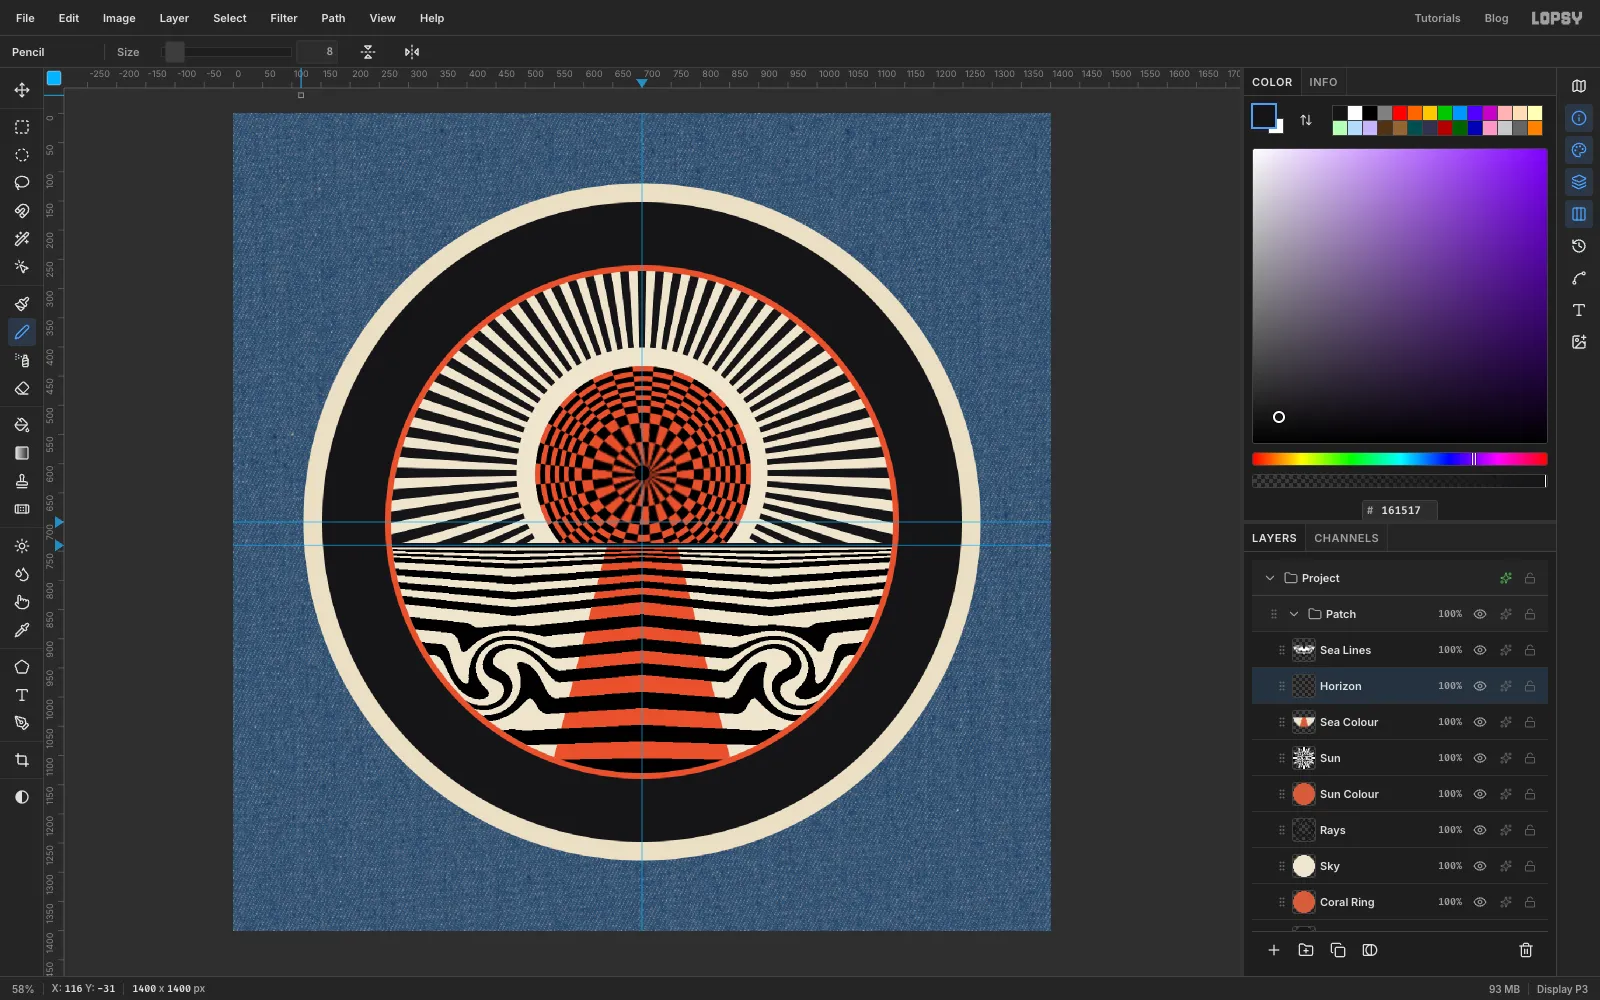Delete layer with the trash icon
Viewport: 1600px width, 1000px height.
point(1526,950)
